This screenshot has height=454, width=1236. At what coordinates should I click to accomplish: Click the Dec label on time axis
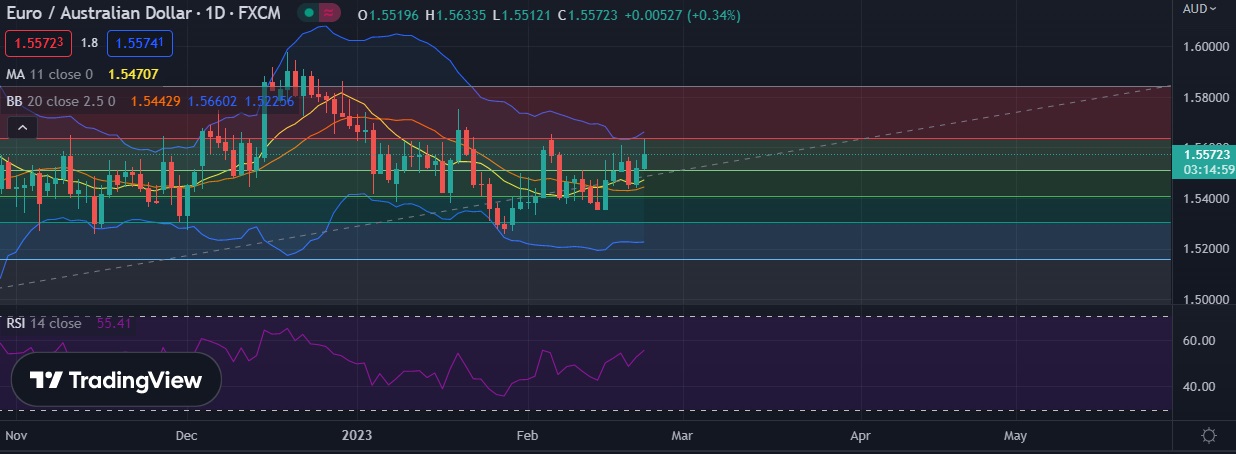tap(185, 436)
